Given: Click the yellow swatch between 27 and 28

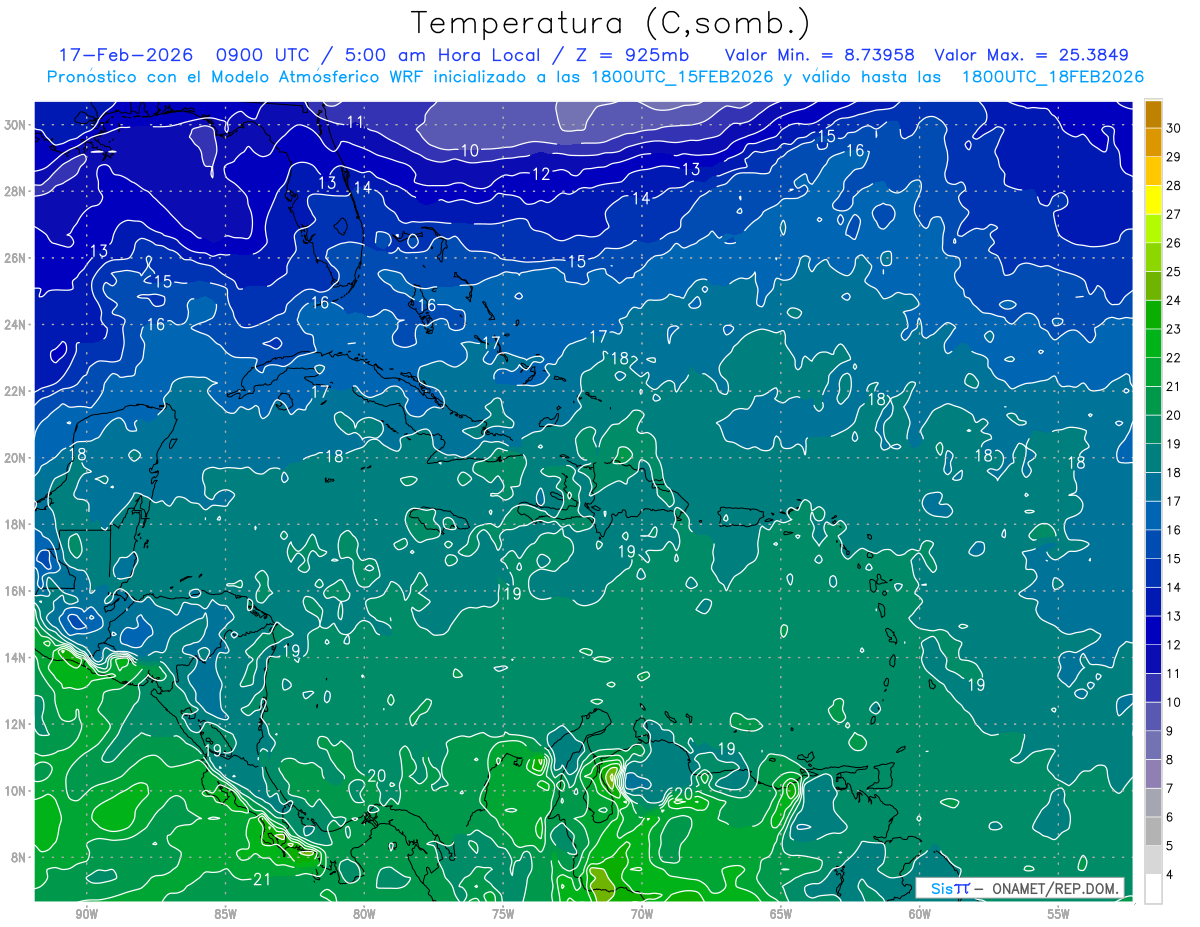Looking at the screenshot, I should [1154, 200].
